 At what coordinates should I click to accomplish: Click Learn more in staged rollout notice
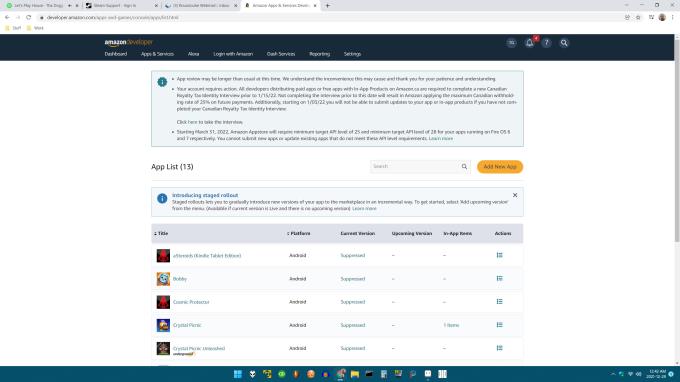pyautogui.click(x=364, y=209)
